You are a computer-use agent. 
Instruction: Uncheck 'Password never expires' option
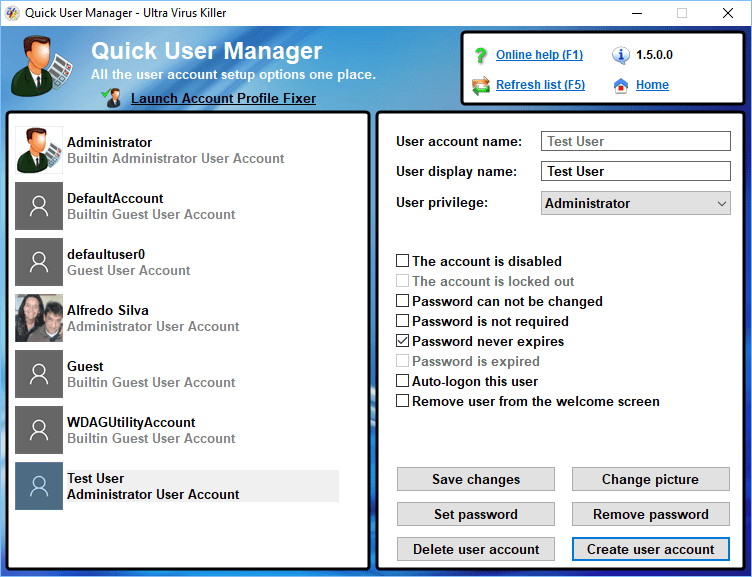tap(403, 341)
